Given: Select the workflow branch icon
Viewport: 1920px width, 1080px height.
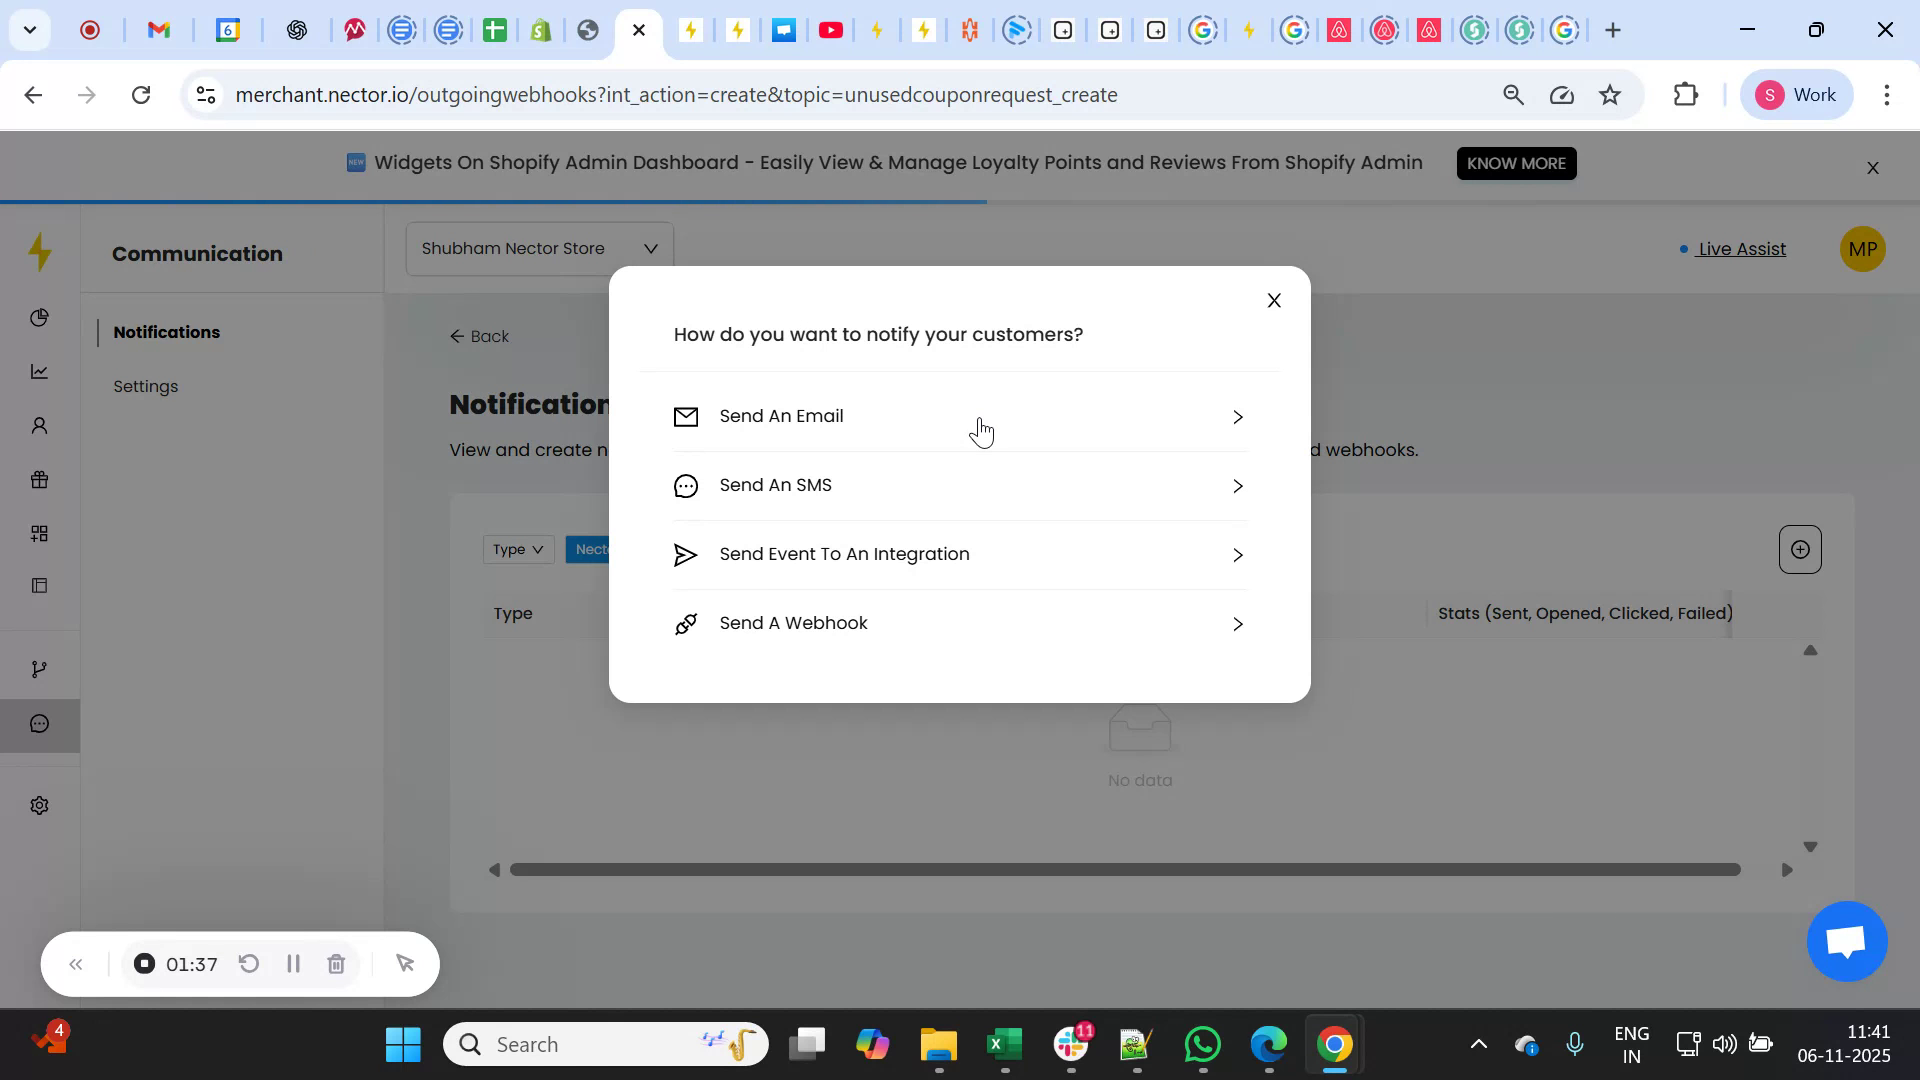Looking at the screenshot, I should click(39, 667).
